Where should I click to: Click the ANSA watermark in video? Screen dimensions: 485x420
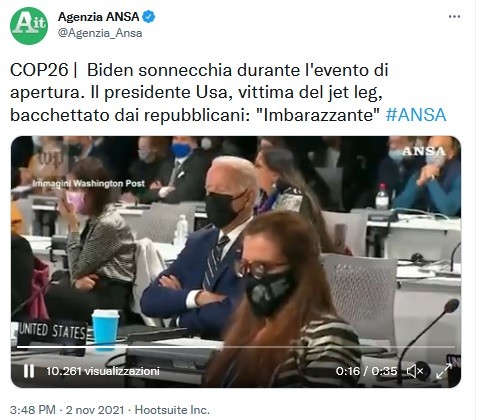[424, 151]
